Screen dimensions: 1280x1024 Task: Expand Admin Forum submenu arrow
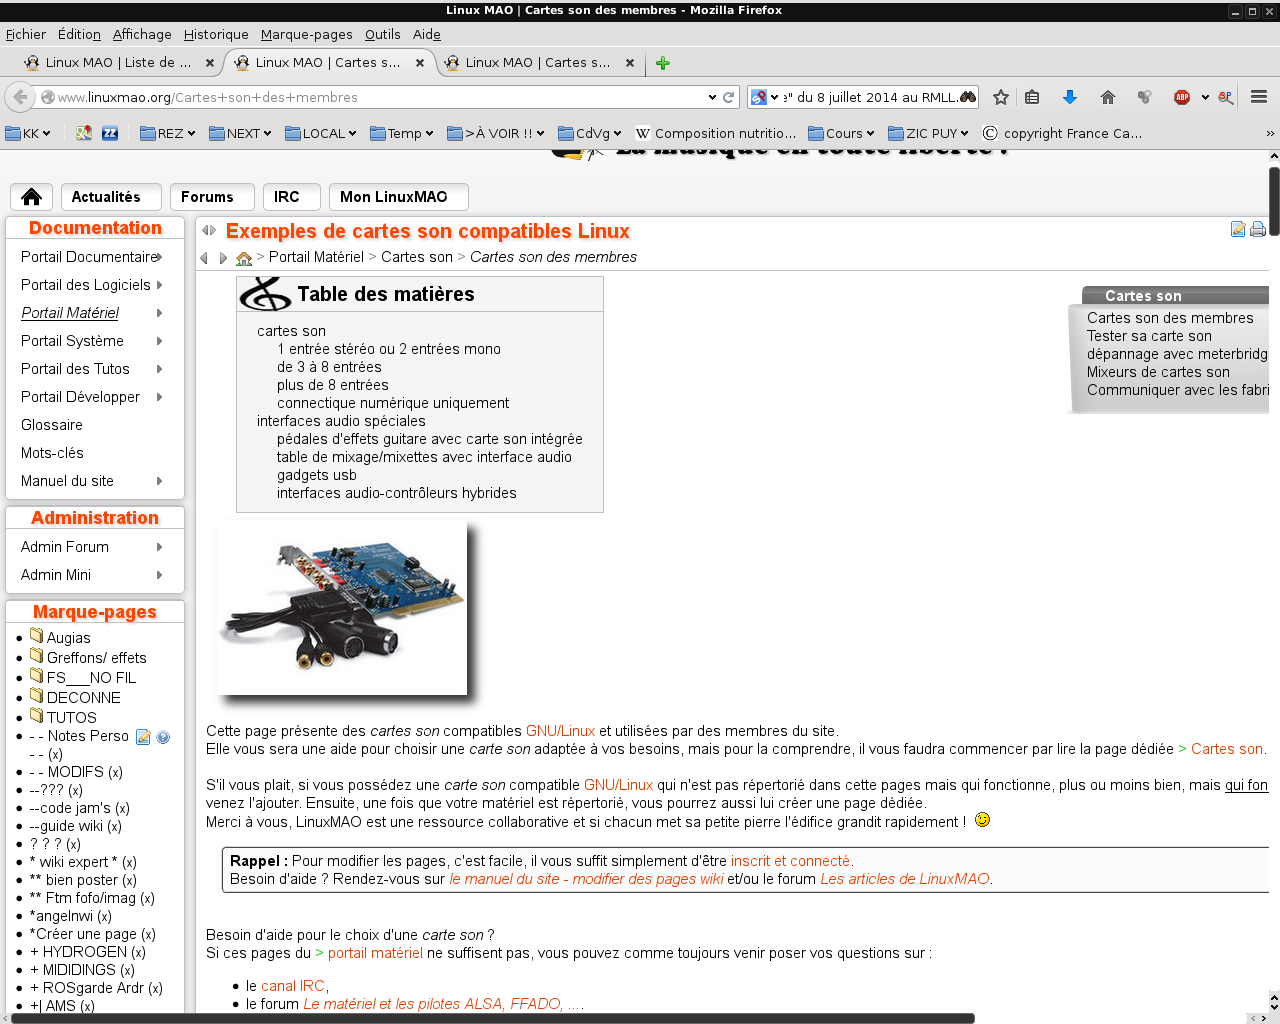[x=160, y=547]
